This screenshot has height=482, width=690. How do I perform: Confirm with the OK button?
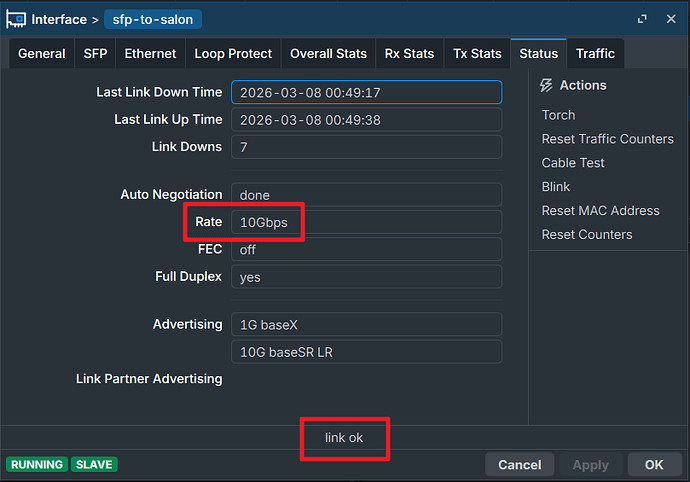pos(654,464)
